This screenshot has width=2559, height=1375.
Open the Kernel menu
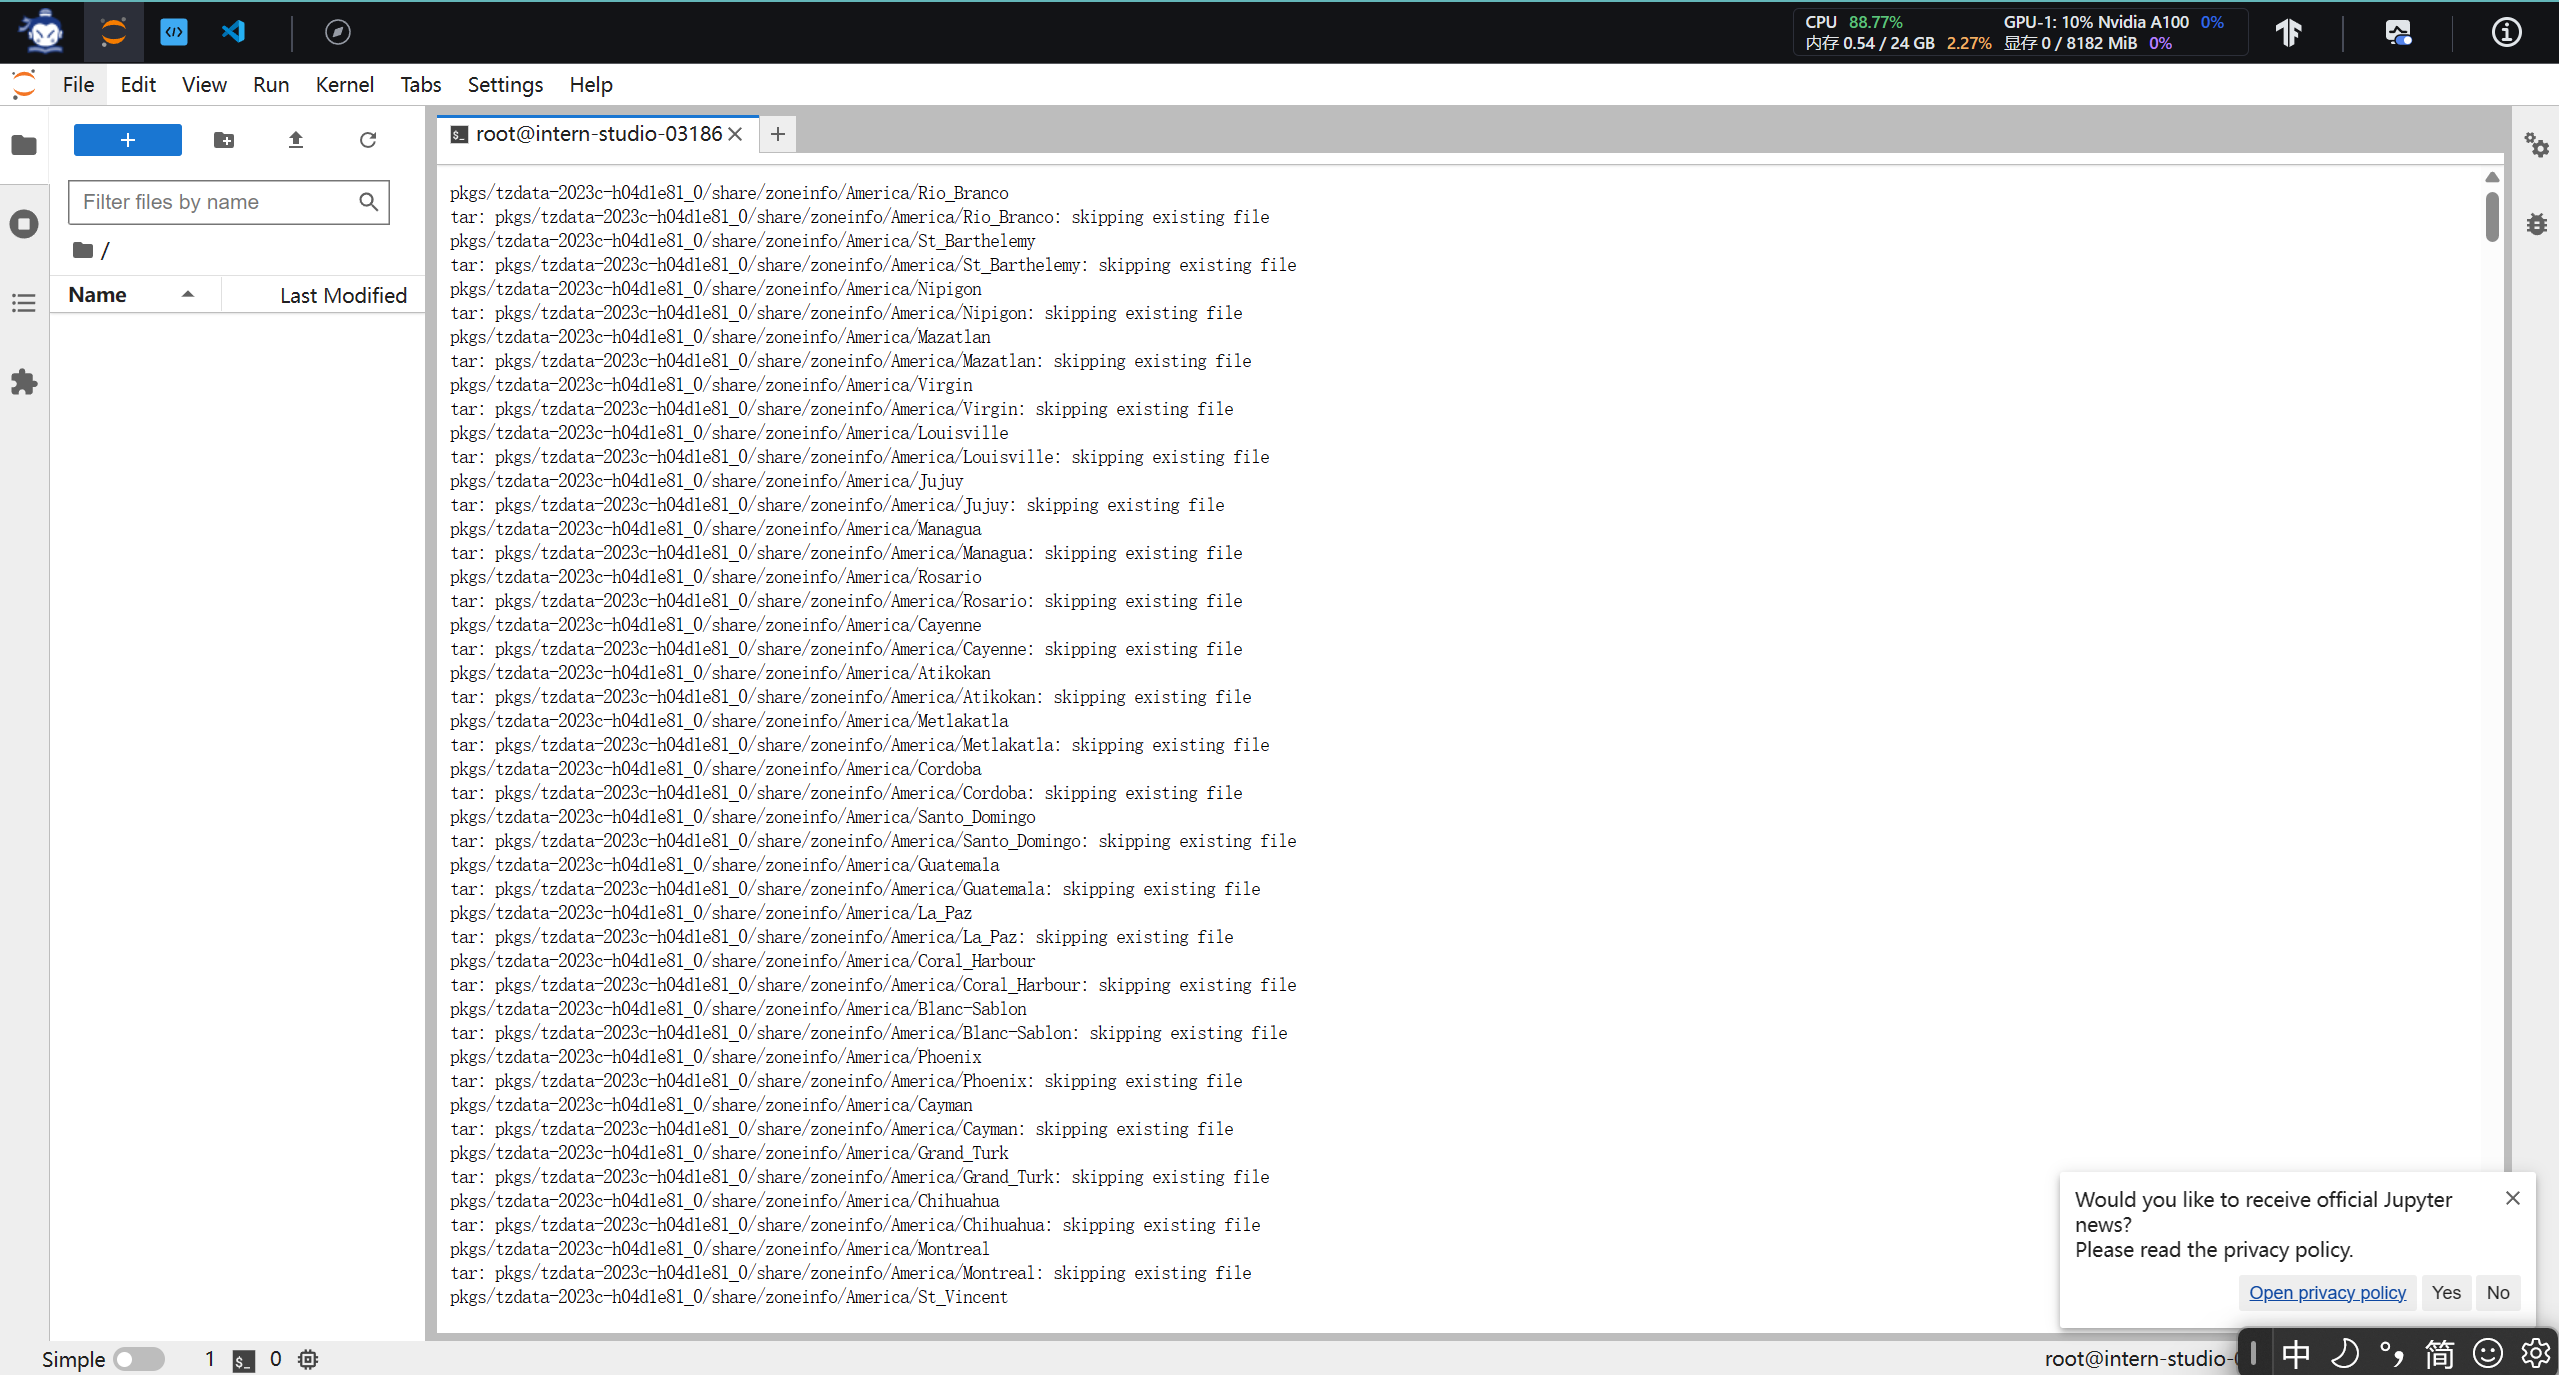pos(345,85)
